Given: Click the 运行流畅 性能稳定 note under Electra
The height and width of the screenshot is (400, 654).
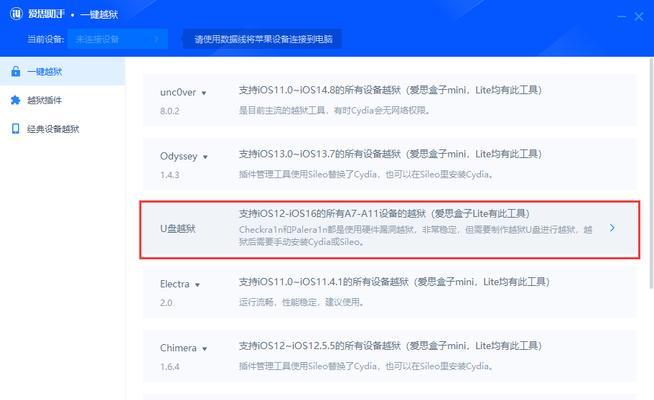Looking at the screenshot, I should tap(301, 302).
